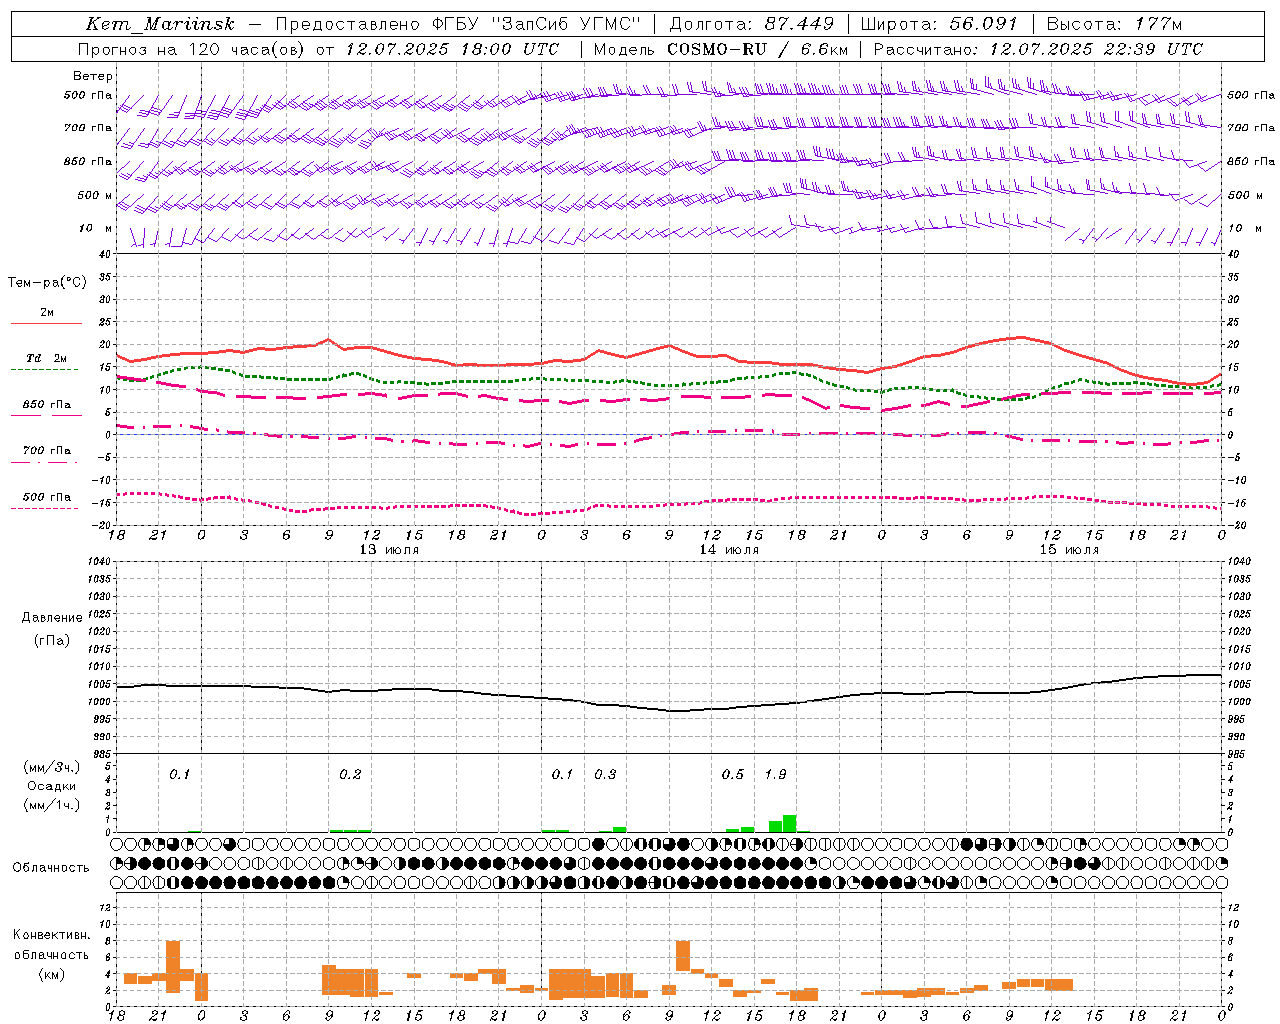Click the 'Облачность' cloudiness label
The height and width of the screenshot is (1024, 1280).
(x=51, y=867)
